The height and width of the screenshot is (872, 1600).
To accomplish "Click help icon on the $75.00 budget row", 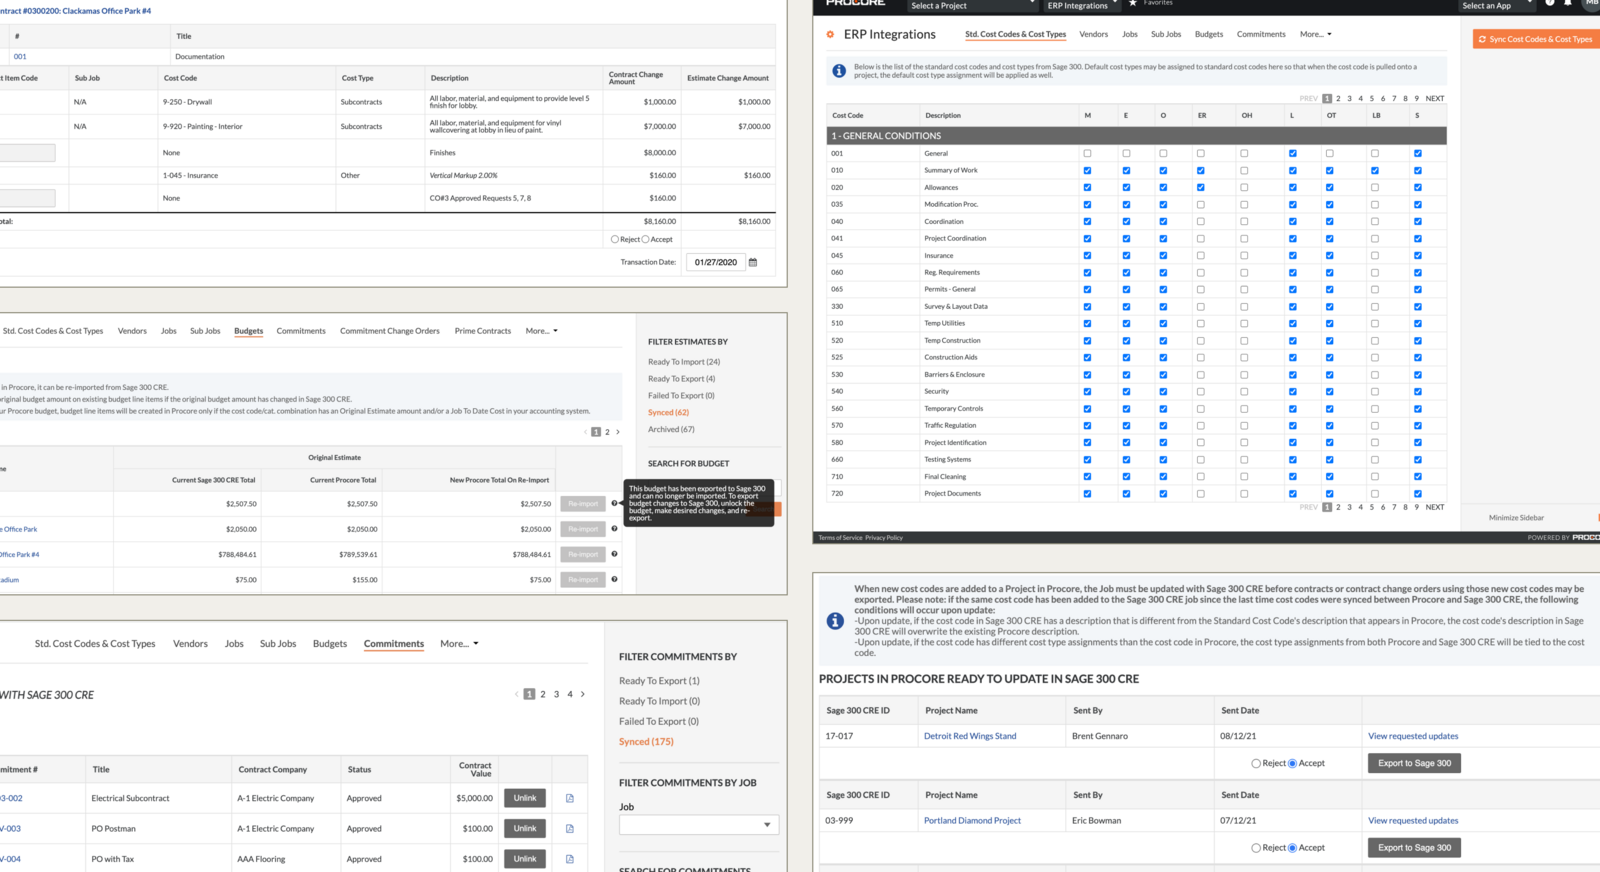I will pyautogui.click(x=614, y=579).
